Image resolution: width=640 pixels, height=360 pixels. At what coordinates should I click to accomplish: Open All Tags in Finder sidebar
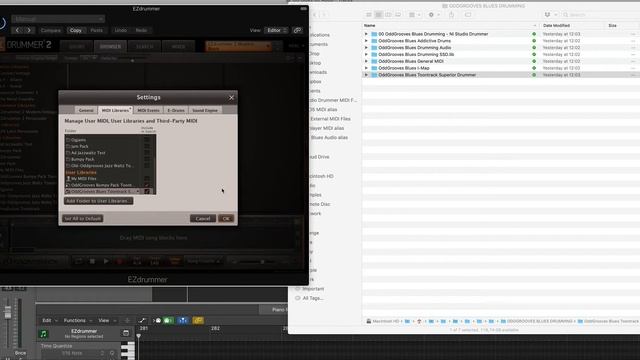tap(309, 298)
